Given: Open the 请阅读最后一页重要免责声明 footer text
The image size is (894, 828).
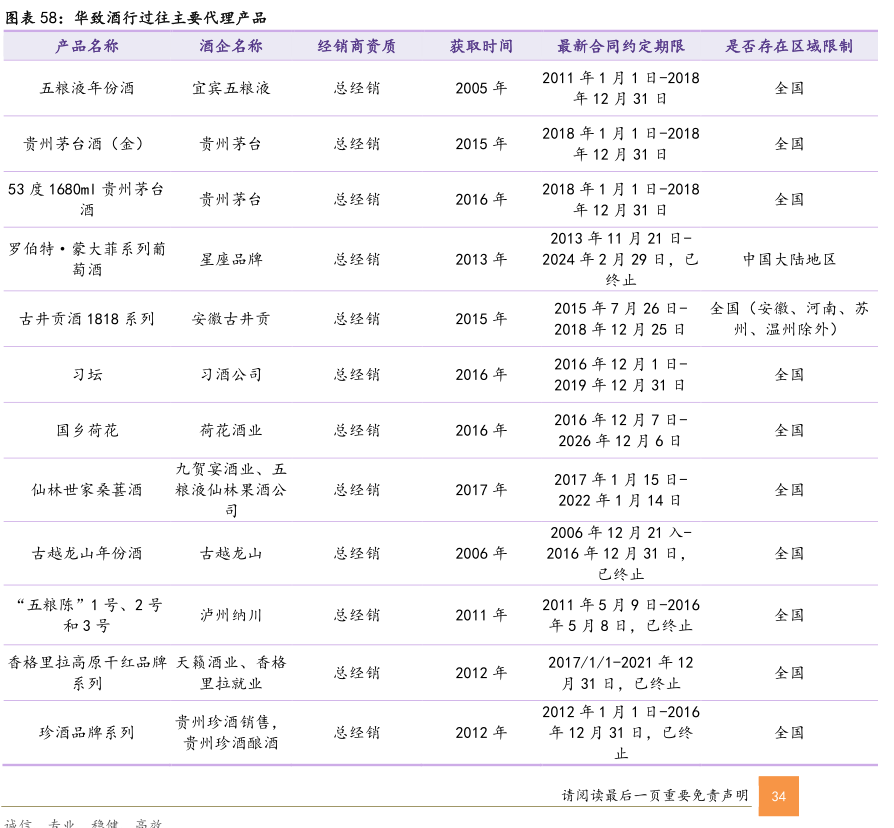Looking at the screenshot, I should pos(654,796).
